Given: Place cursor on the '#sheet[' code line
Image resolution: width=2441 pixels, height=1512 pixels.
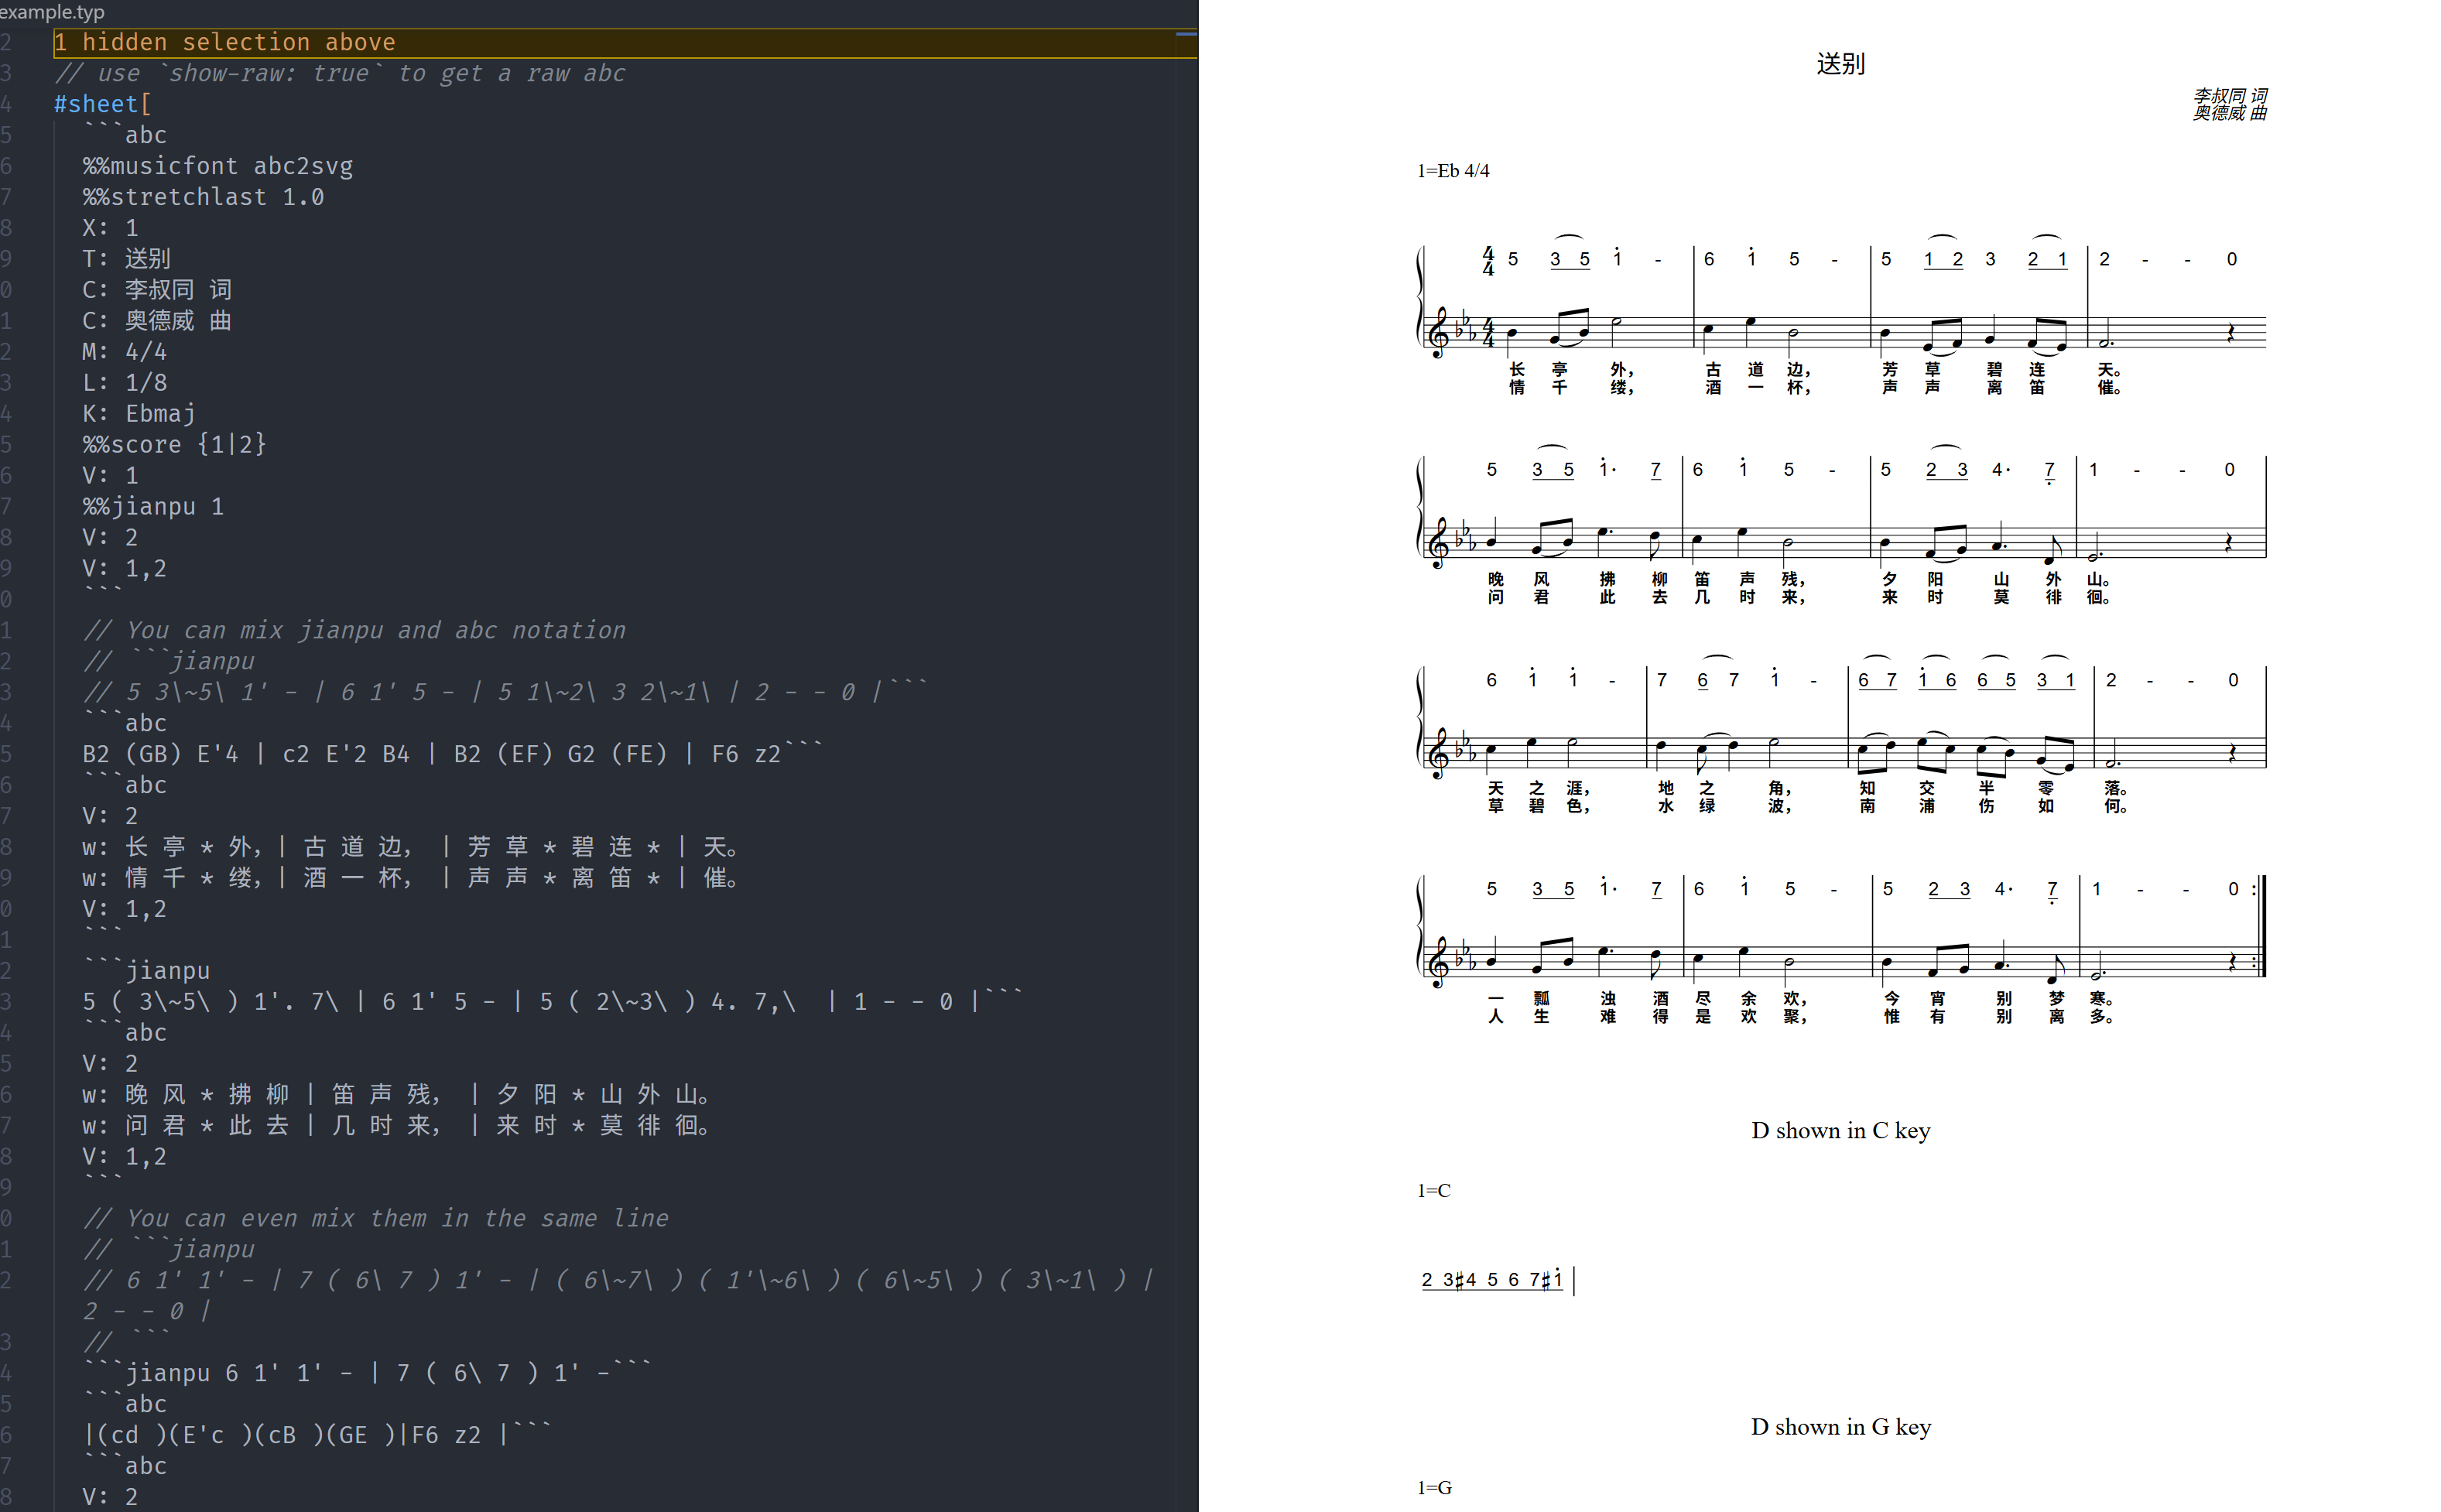Looking at the screenshot, I should (103, 104).
